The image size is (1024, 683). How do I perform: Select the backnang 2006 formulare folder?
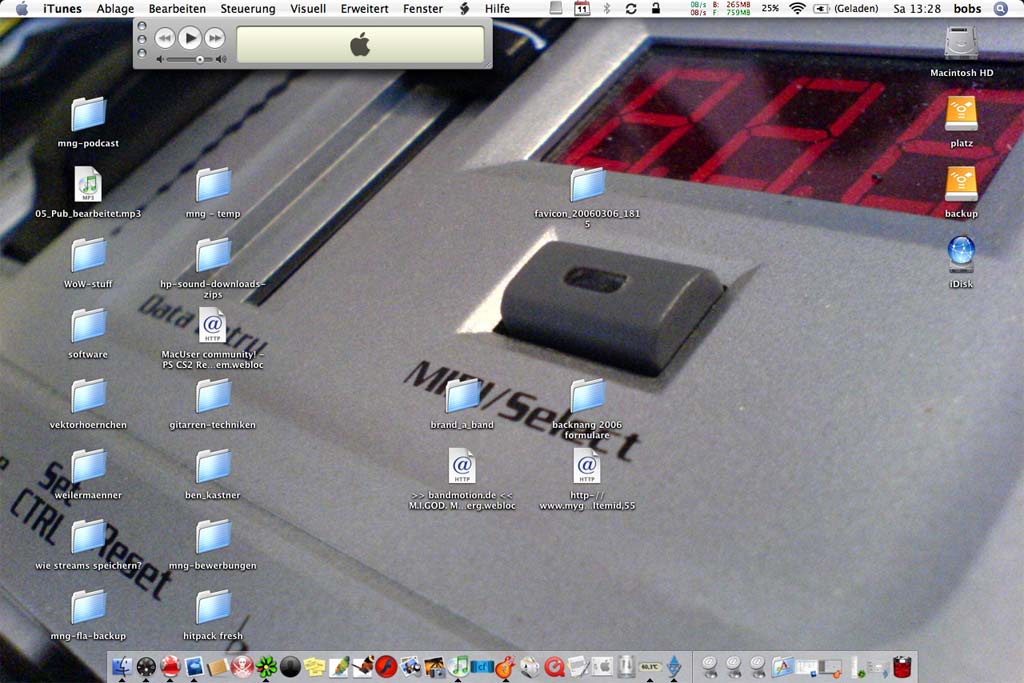[587, 395]
